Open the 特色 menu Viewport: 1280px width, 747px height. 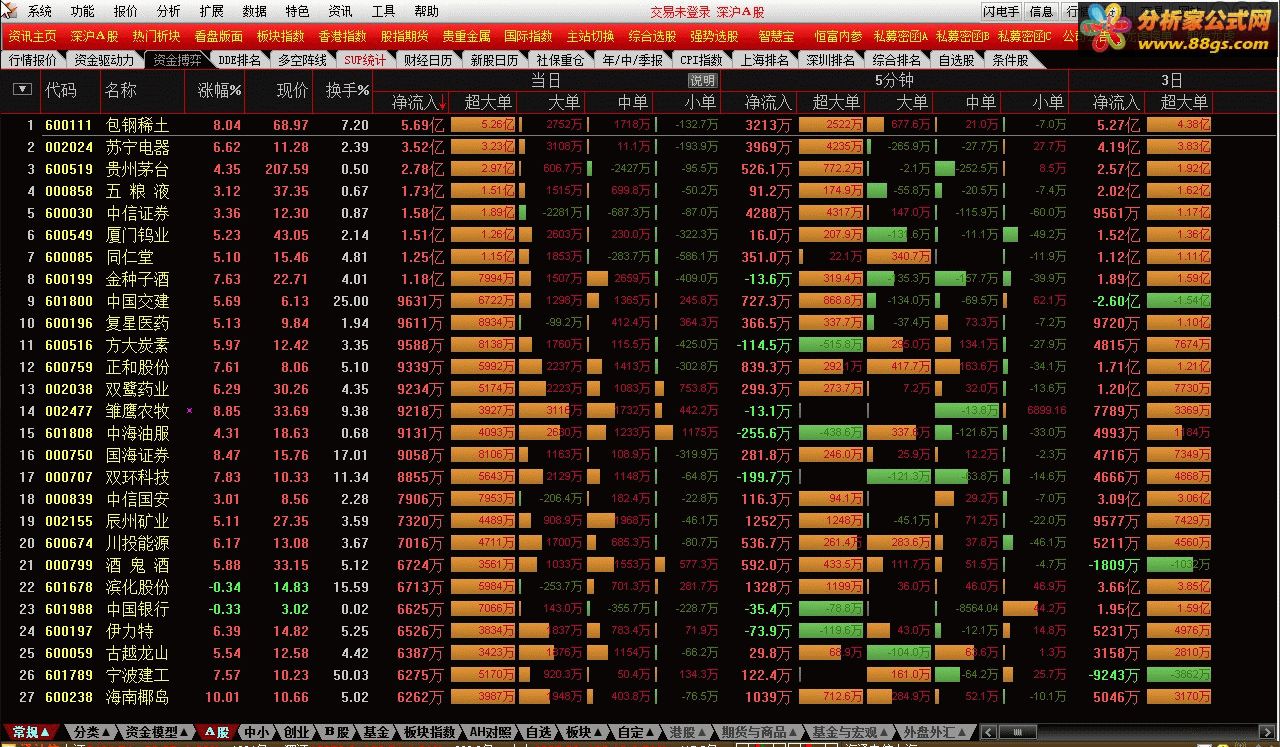point(297,11)
